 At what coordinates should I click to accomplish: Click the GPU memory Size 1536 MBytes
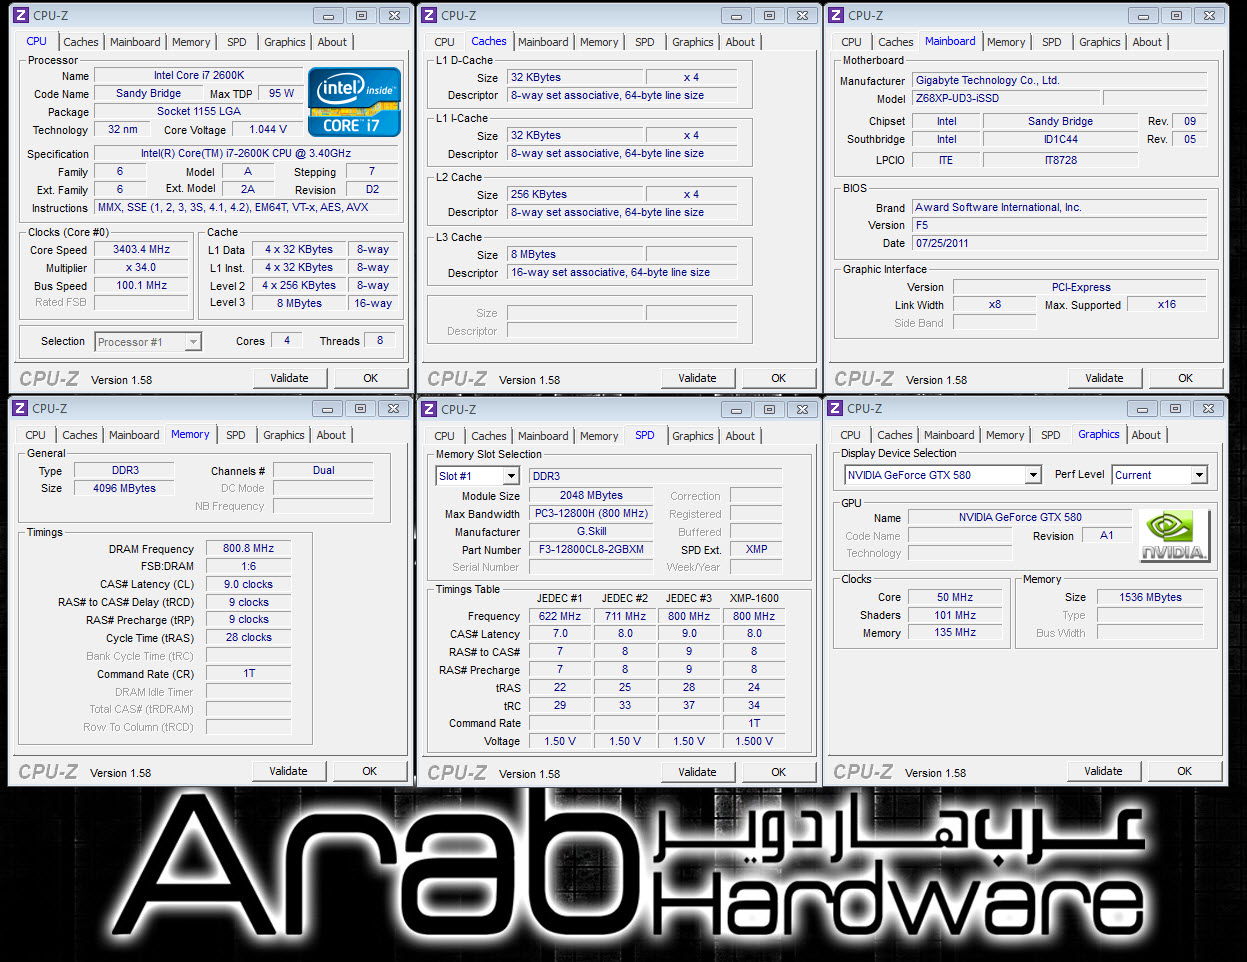(1151, 597)
